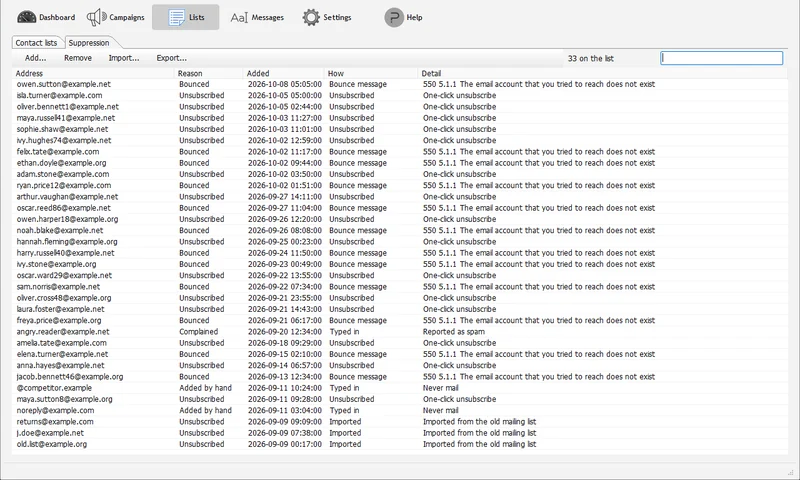
Task: Select row owen.harper18@example.org
Action: pos(400,219)
